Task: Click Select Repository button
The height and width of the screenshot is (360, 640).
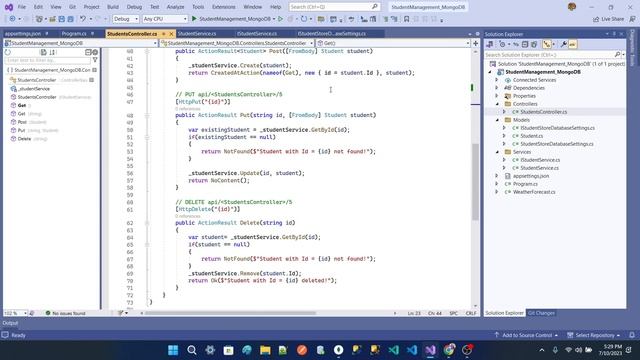Action: [594, 335]
